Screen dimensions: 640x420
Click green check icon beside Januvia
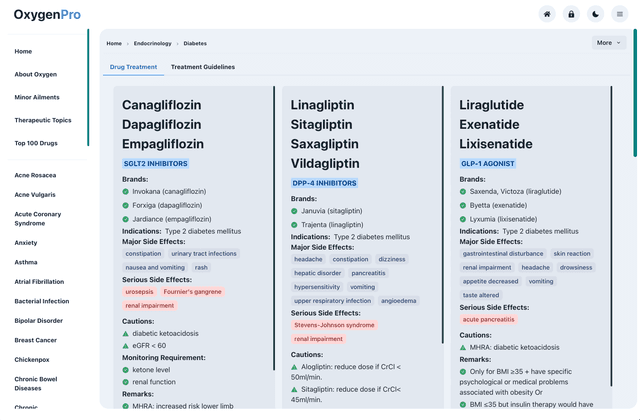point(294,211)
